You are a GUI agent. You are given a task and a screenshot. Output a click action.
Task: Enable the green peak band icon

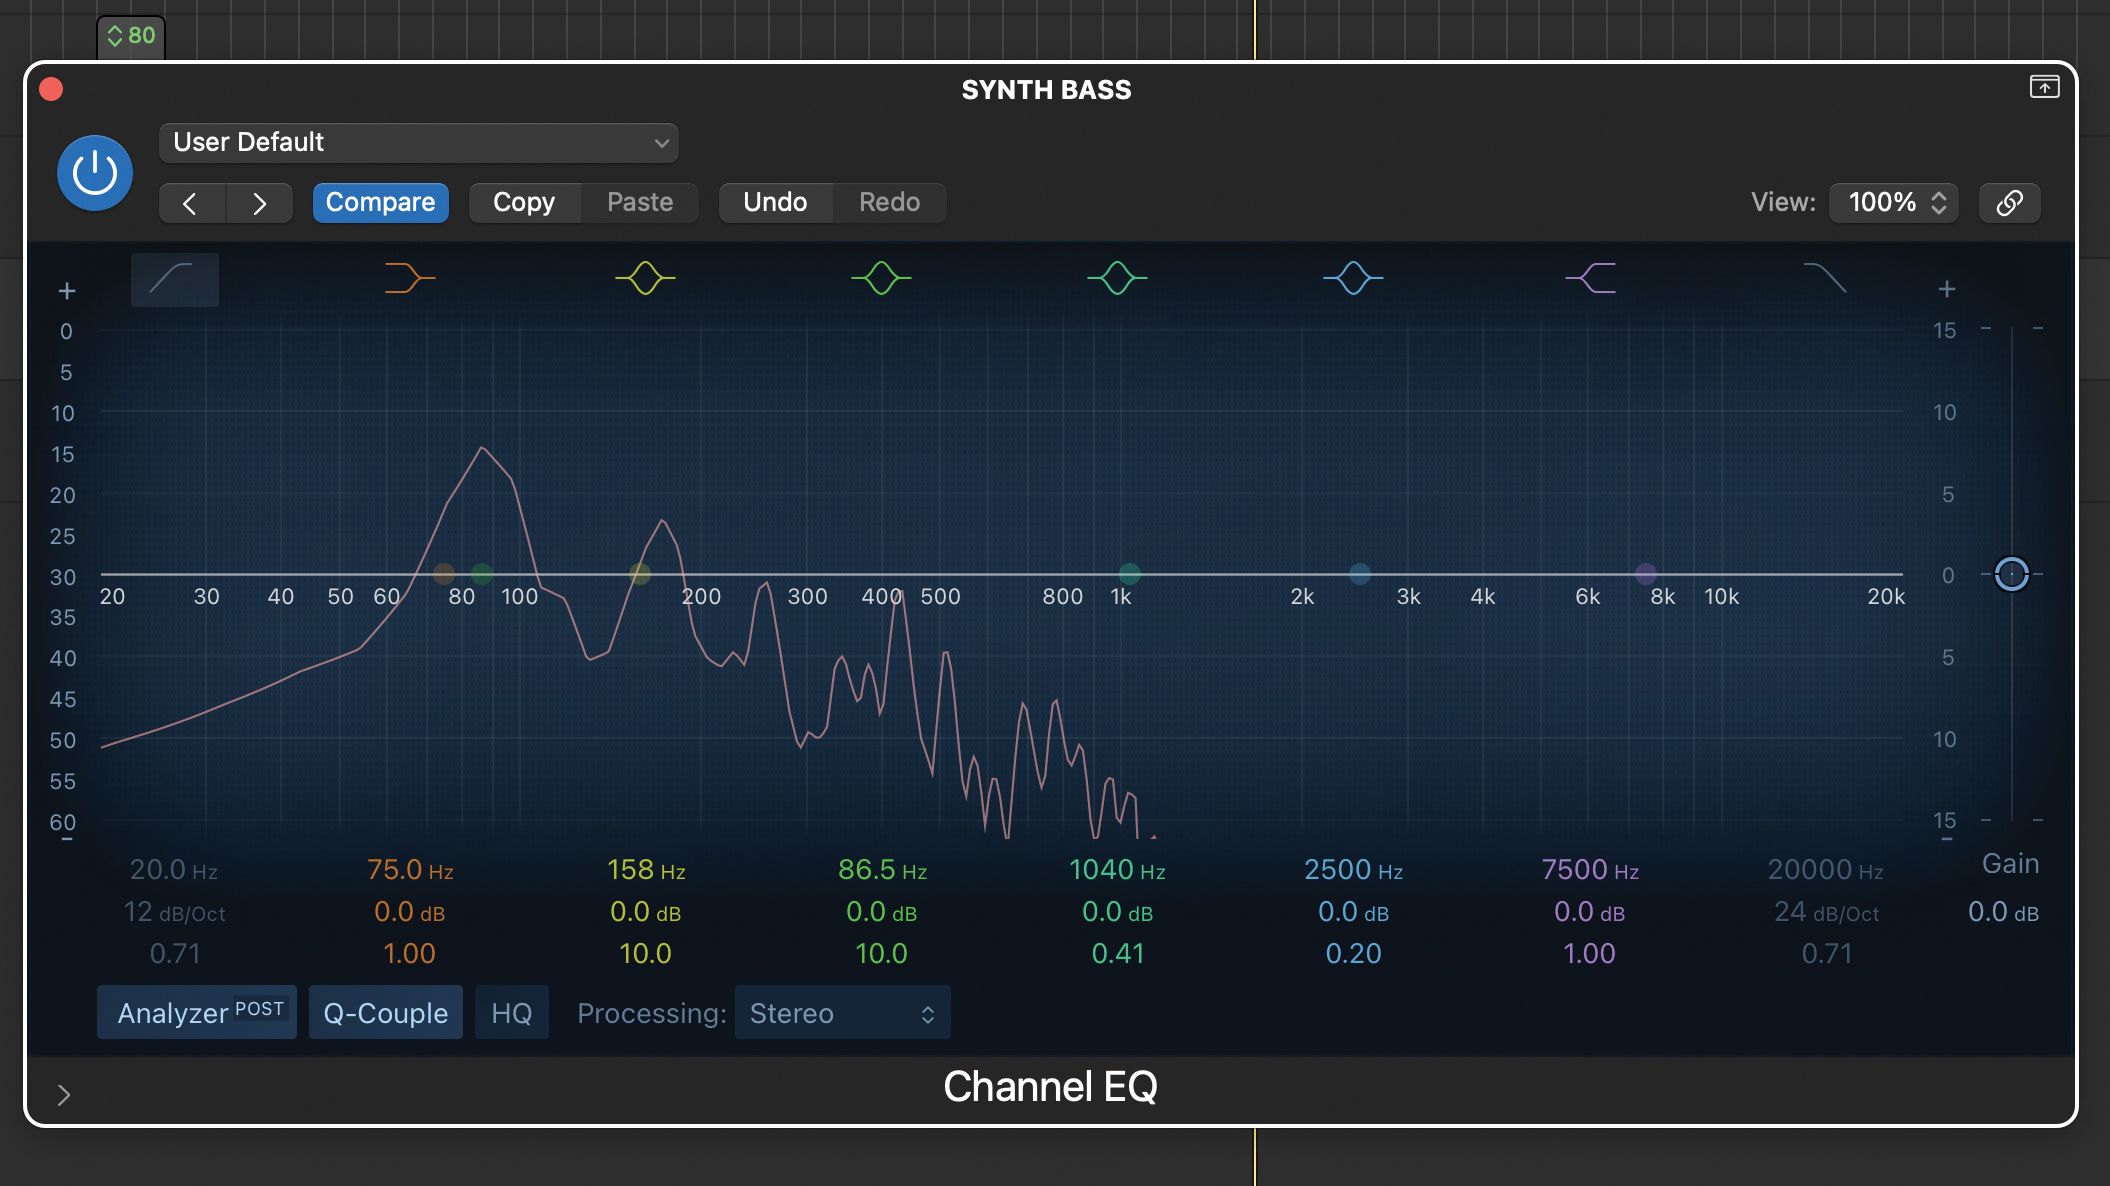pyautogui.click(x=881, y=279)
